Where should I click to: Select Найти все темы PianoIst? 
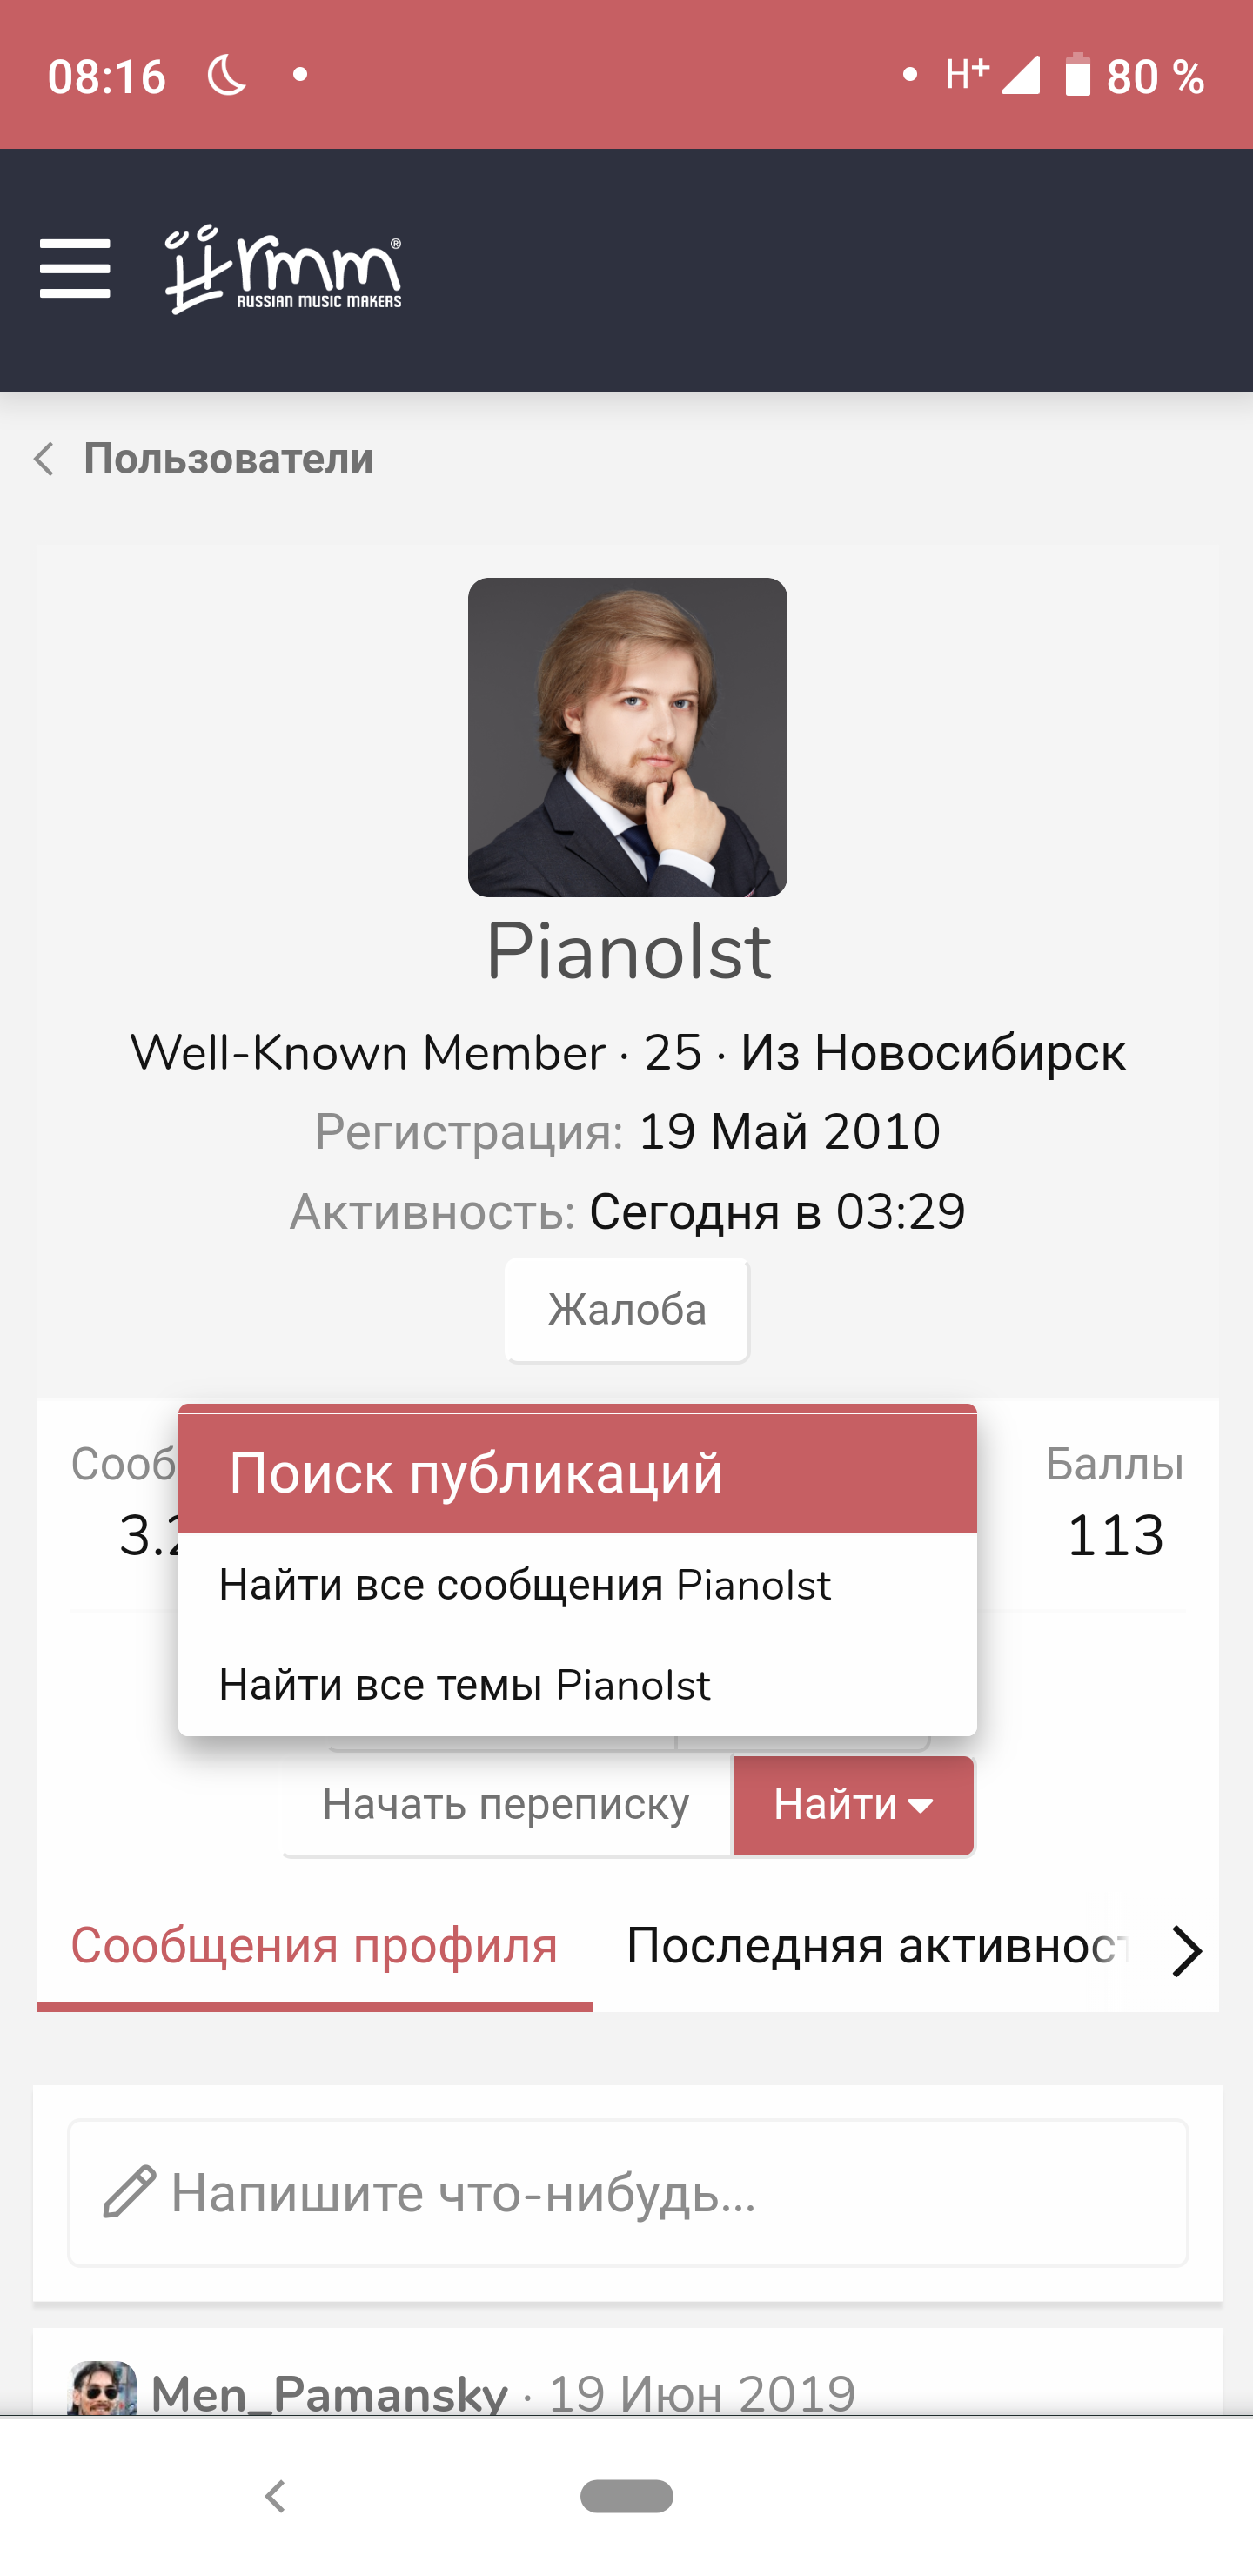tap(465, 1685)
